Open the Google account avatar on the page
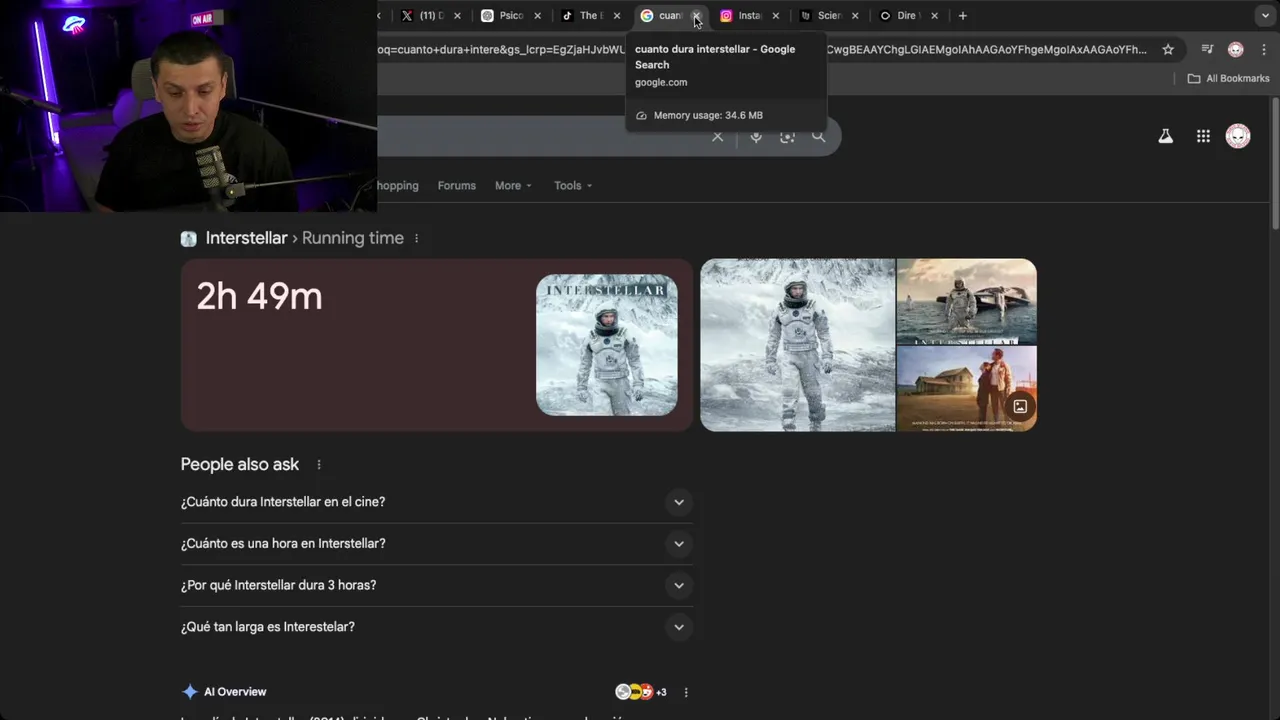1280x720 pixels. pos(1238,136)
